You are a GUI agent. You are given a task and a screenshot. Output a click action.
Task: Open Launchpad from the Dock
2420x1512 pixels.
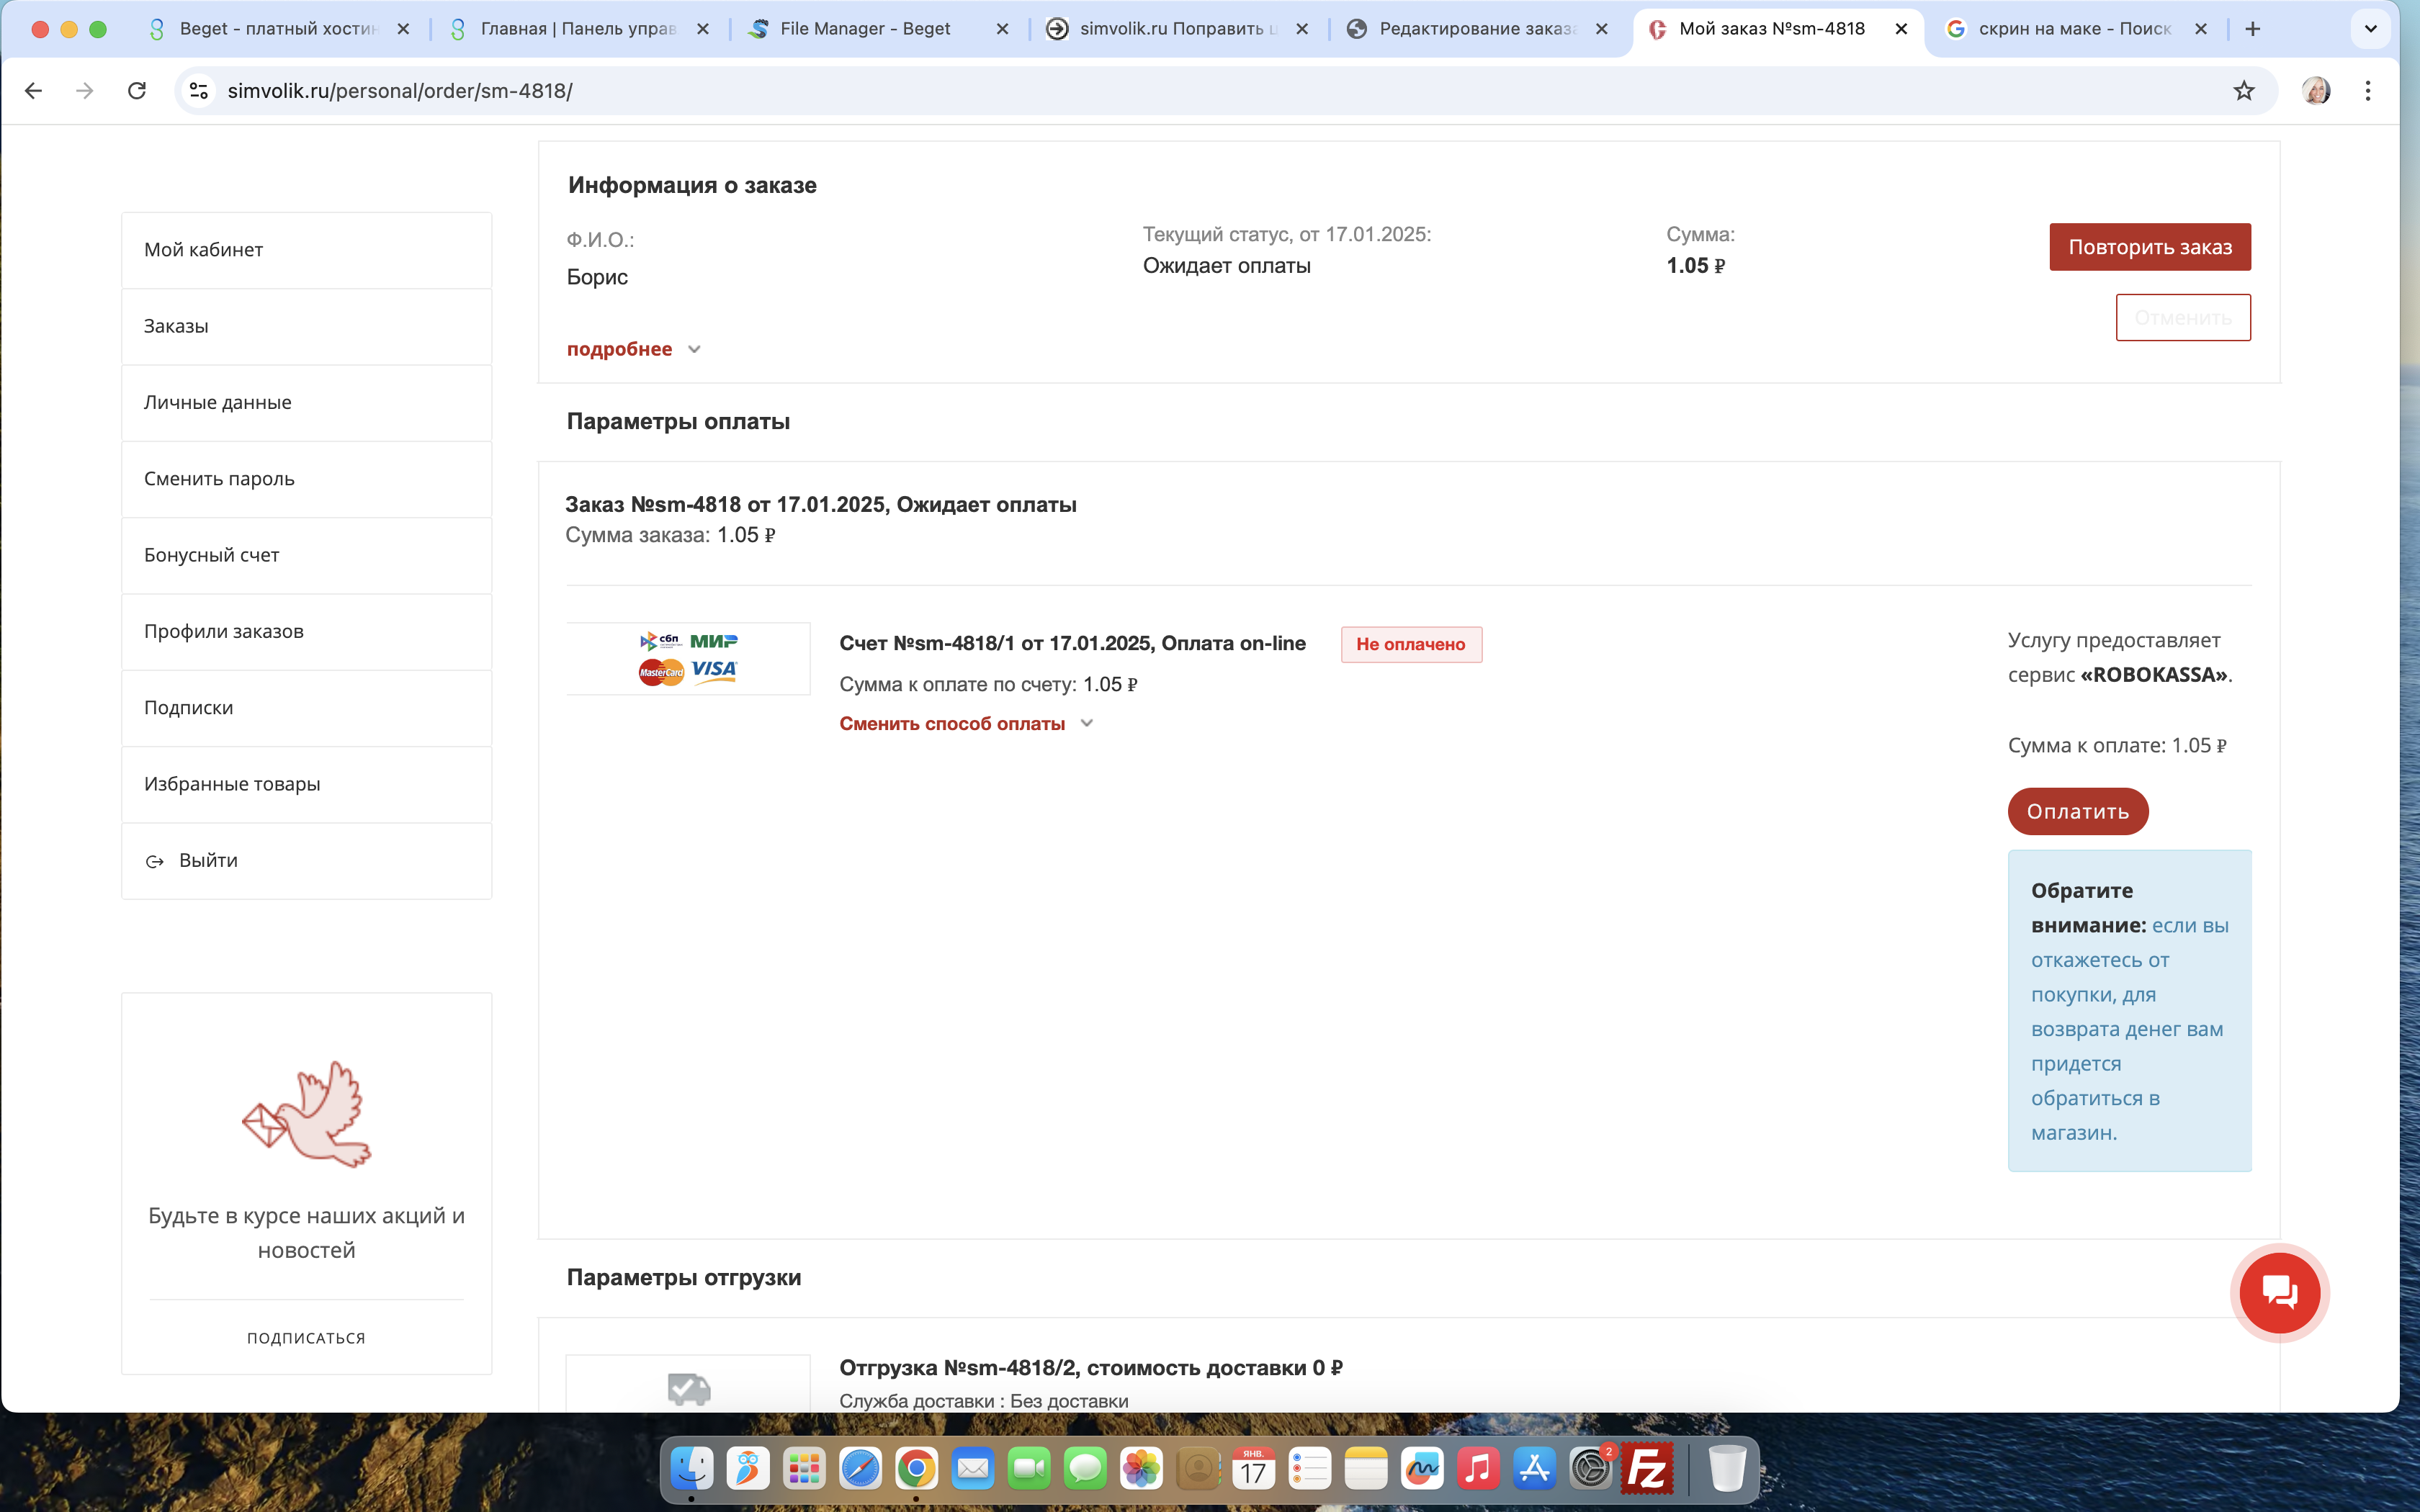tap(804, 1469)
